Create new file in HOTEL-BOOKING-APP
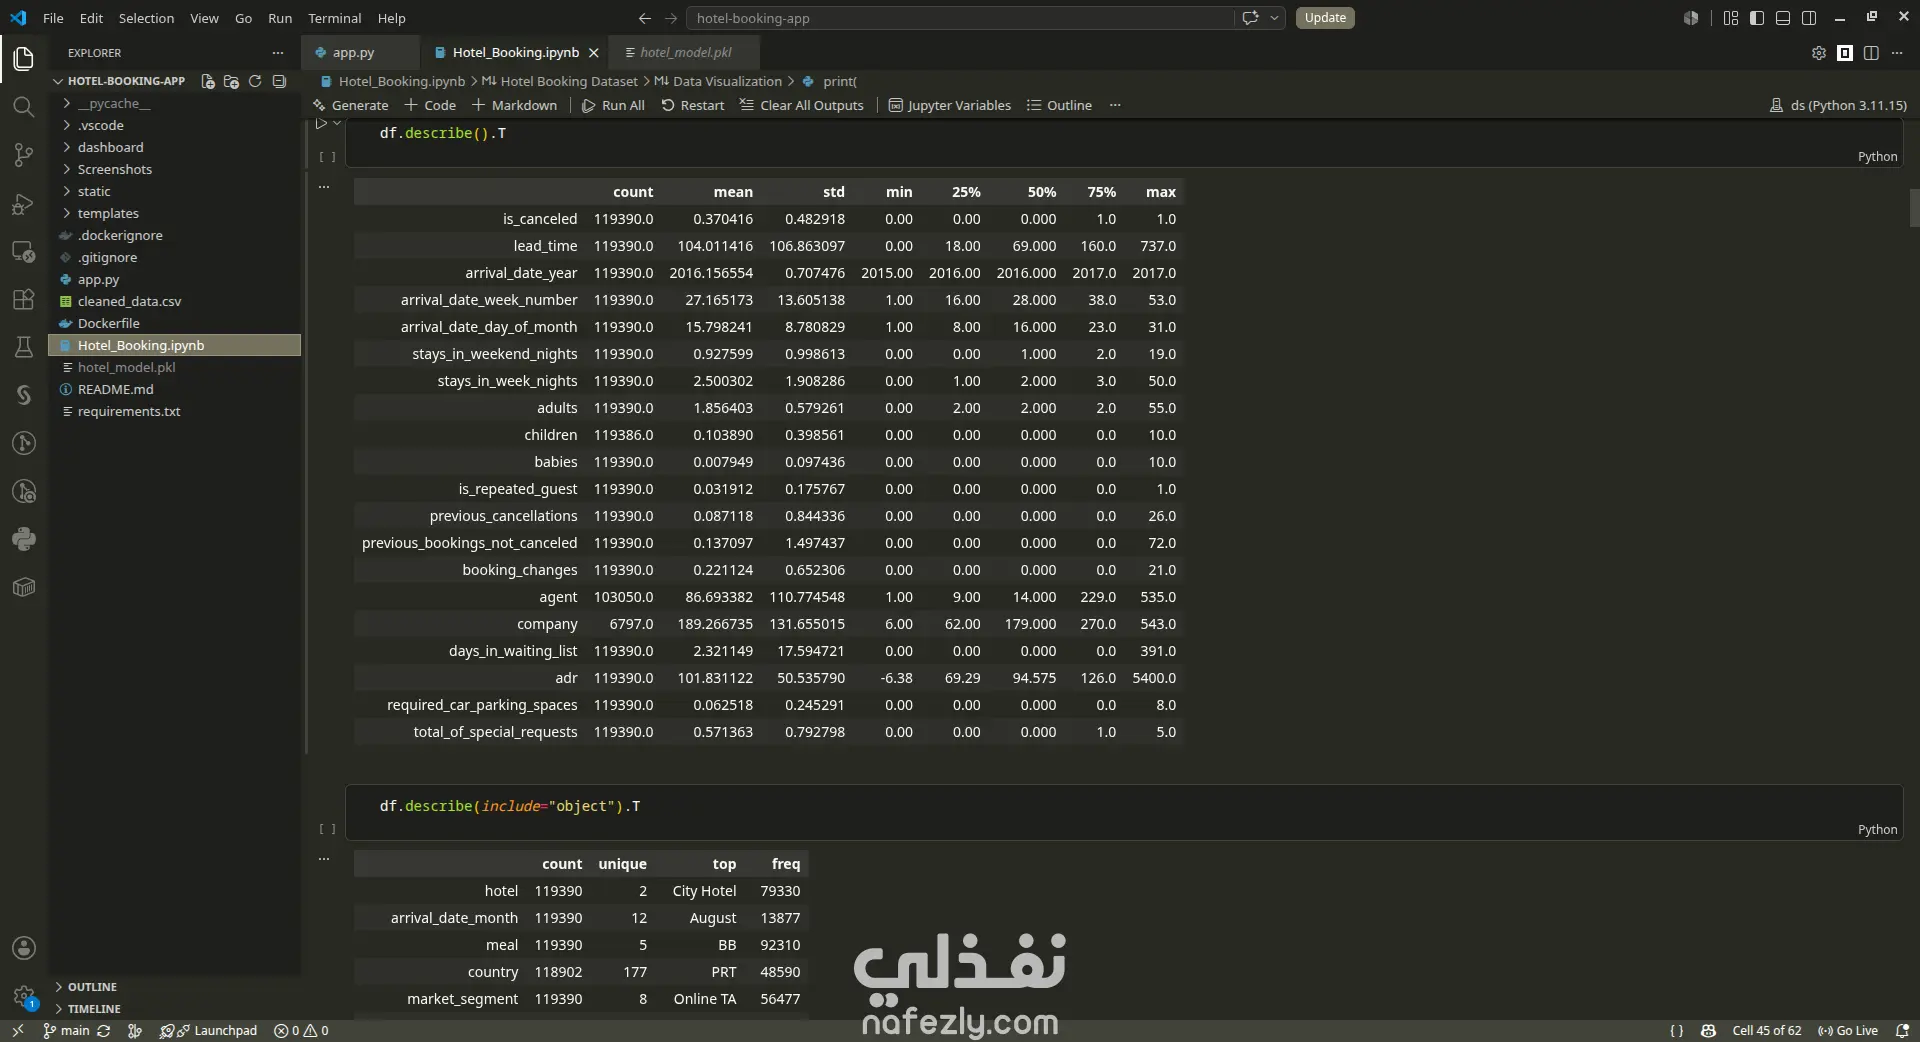Viewport: 1920px width, 1042px height. (x=208, y=81)
